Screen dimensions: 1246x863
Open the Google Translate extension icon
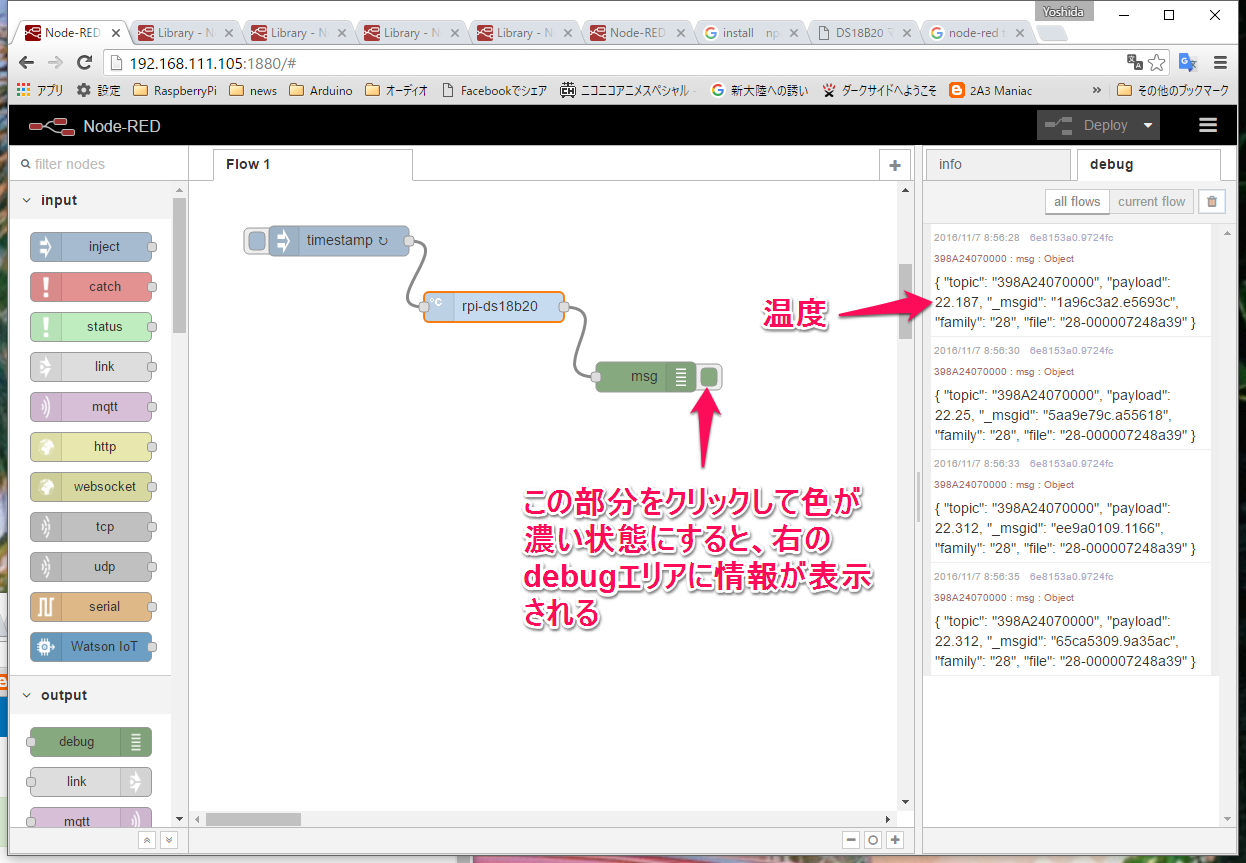(1188, 63)
